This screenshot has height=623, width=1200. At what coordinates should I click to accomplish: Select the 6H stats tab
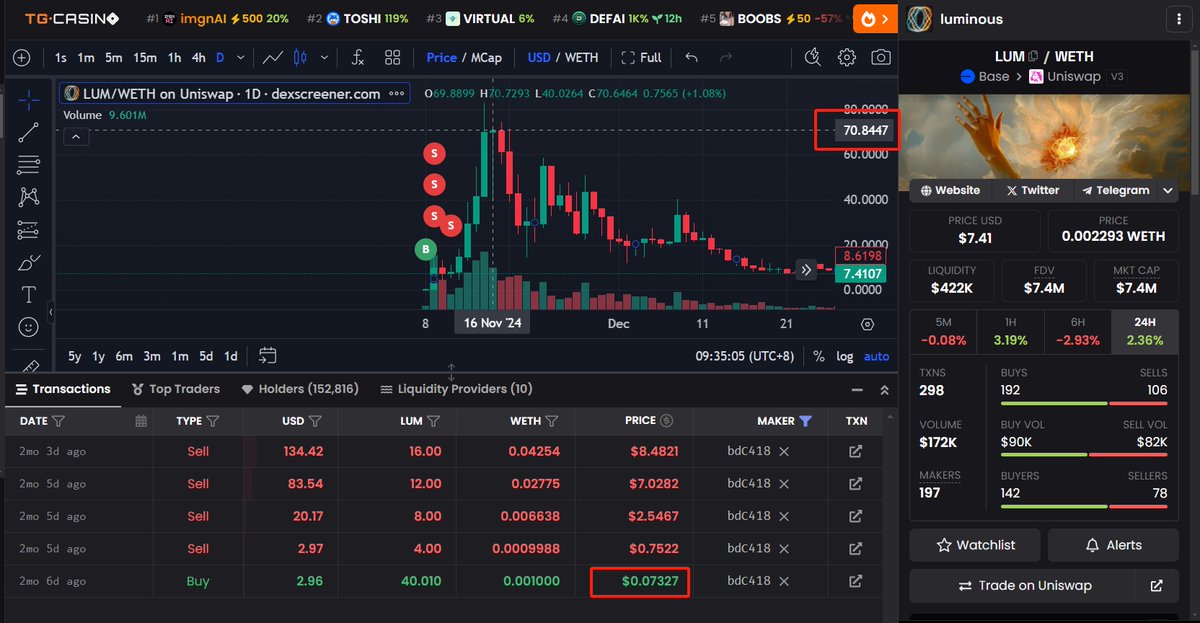(1077, 332)
